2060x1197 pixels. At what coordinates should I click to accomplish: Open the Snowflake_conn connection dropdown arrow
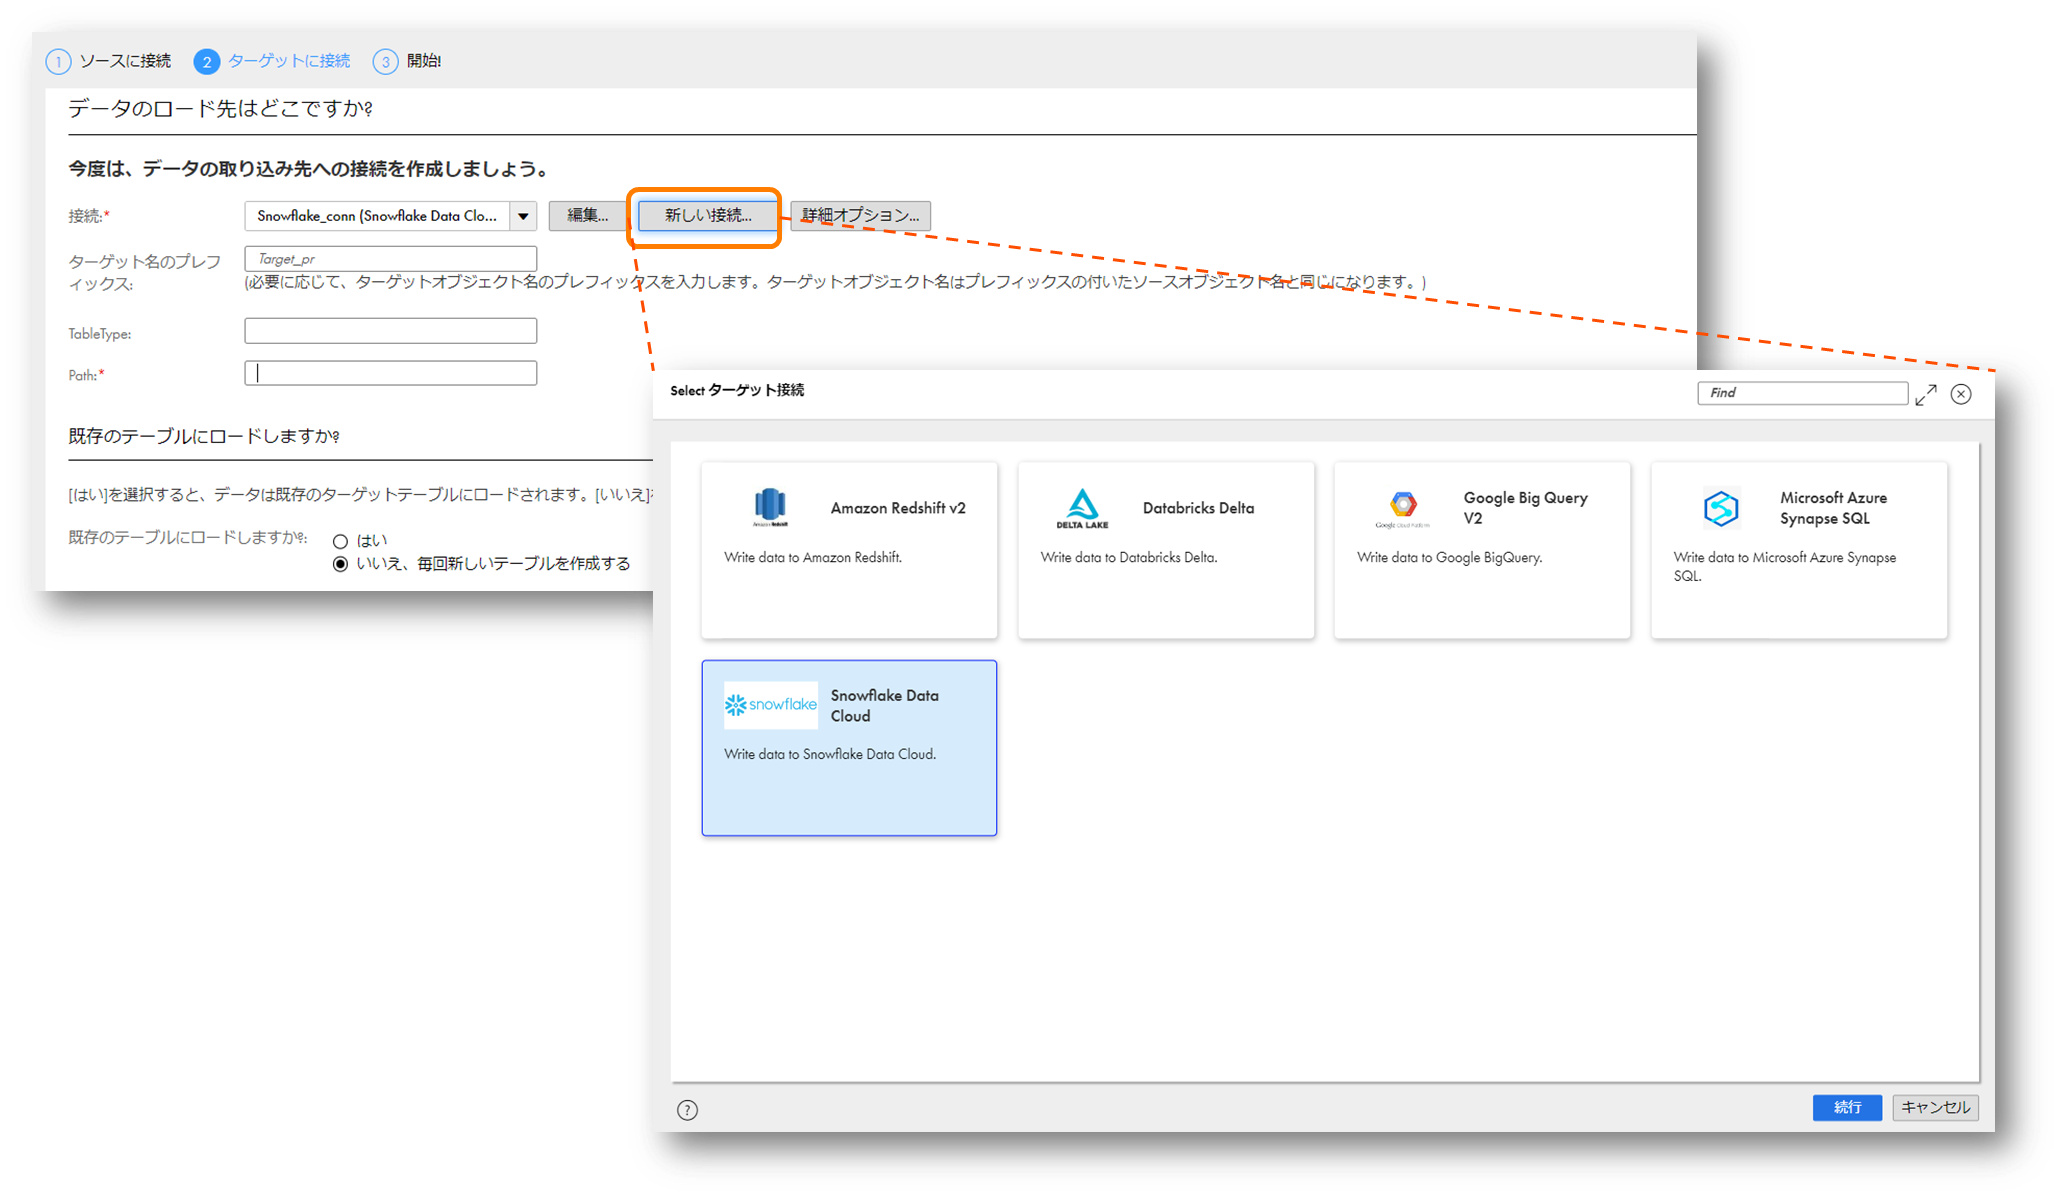pos(523,216)
